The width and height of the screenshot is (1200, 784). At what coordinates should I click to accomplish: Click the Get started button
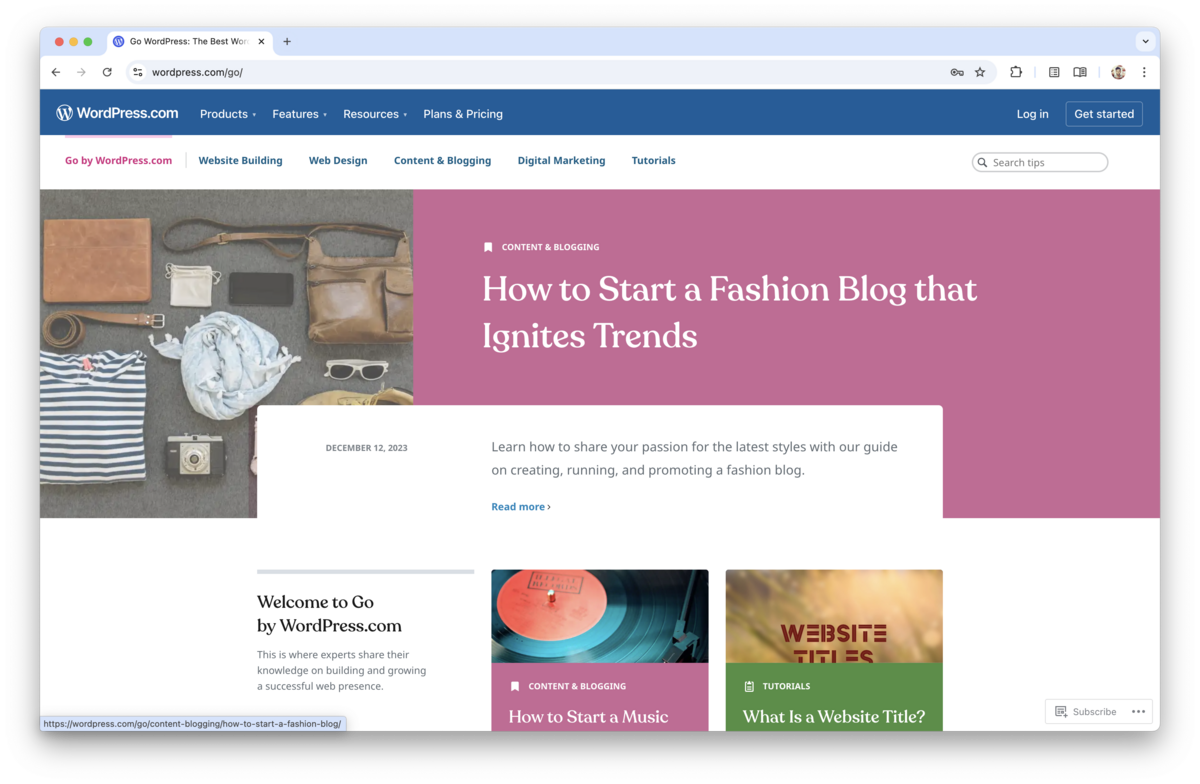pyautogui.click(x=1103, y=114)
